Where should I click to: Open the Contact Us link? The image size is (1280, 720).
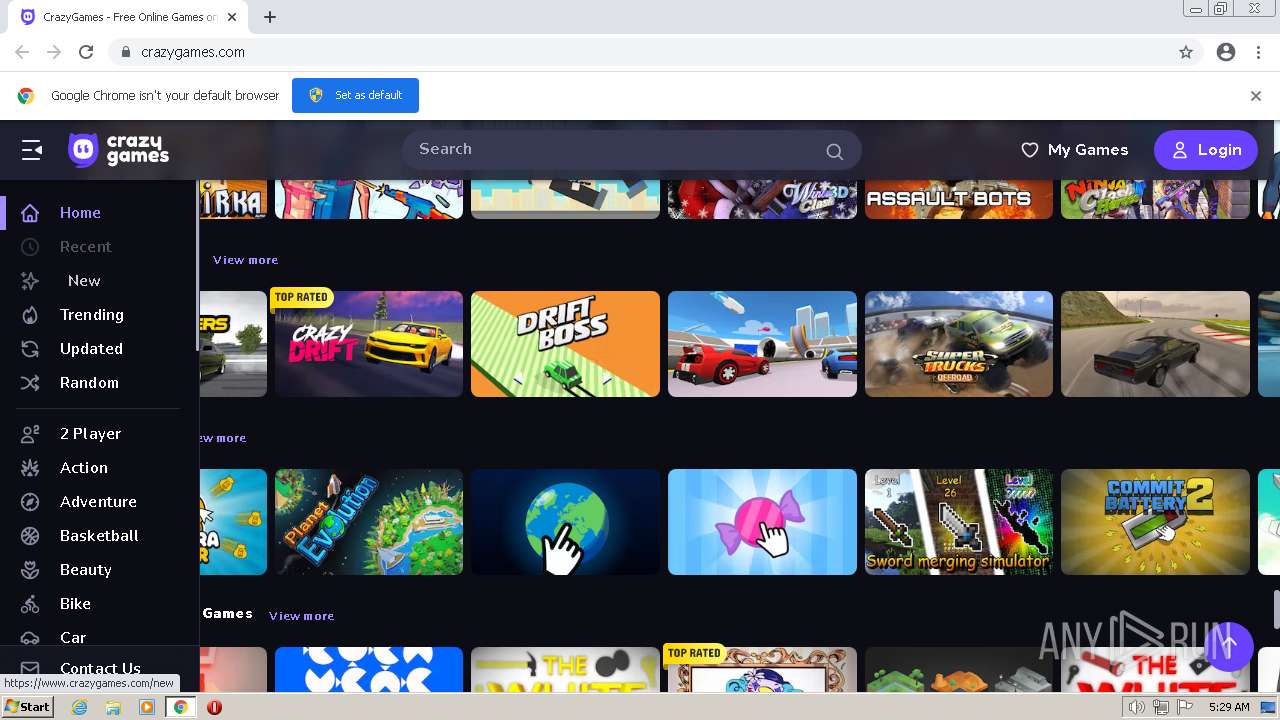coord(100,668)
